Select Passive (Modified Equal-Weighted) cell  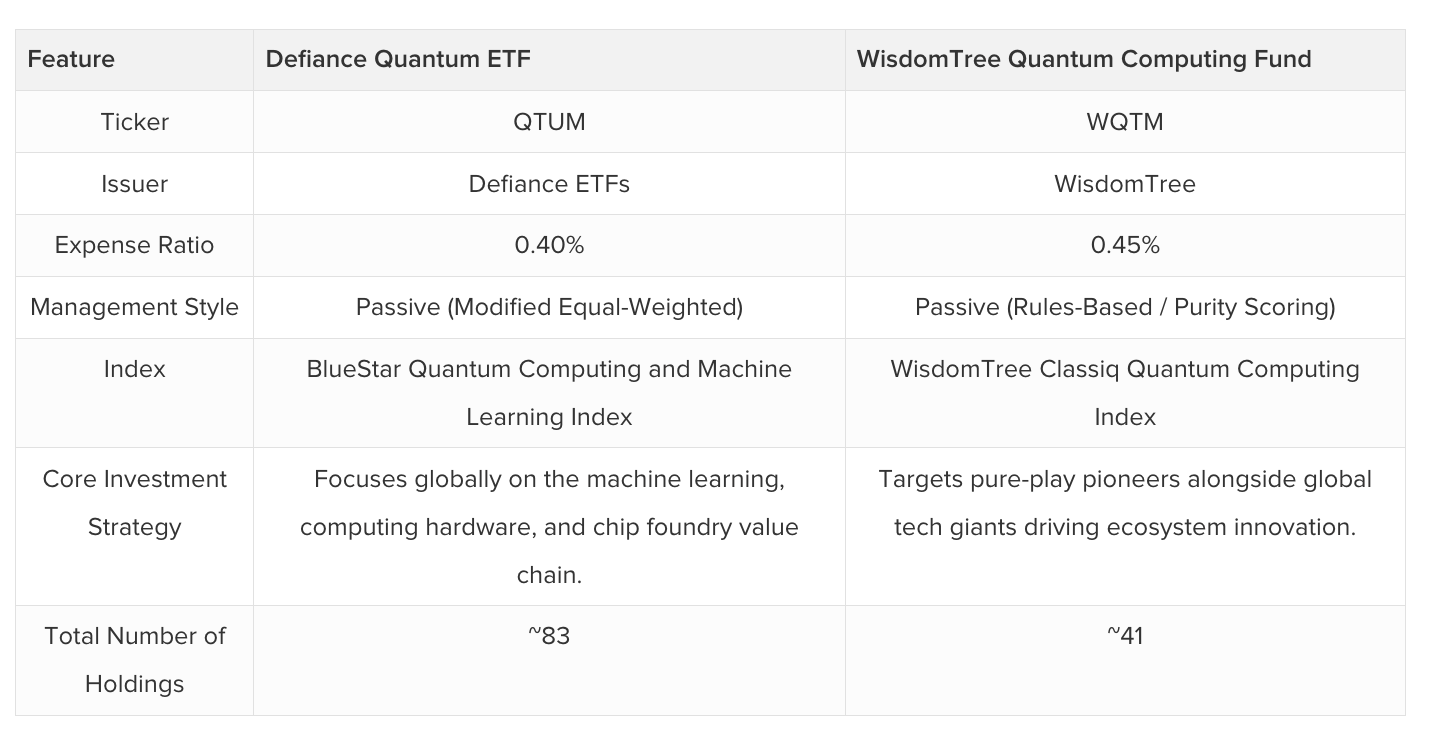pos(549,307)
